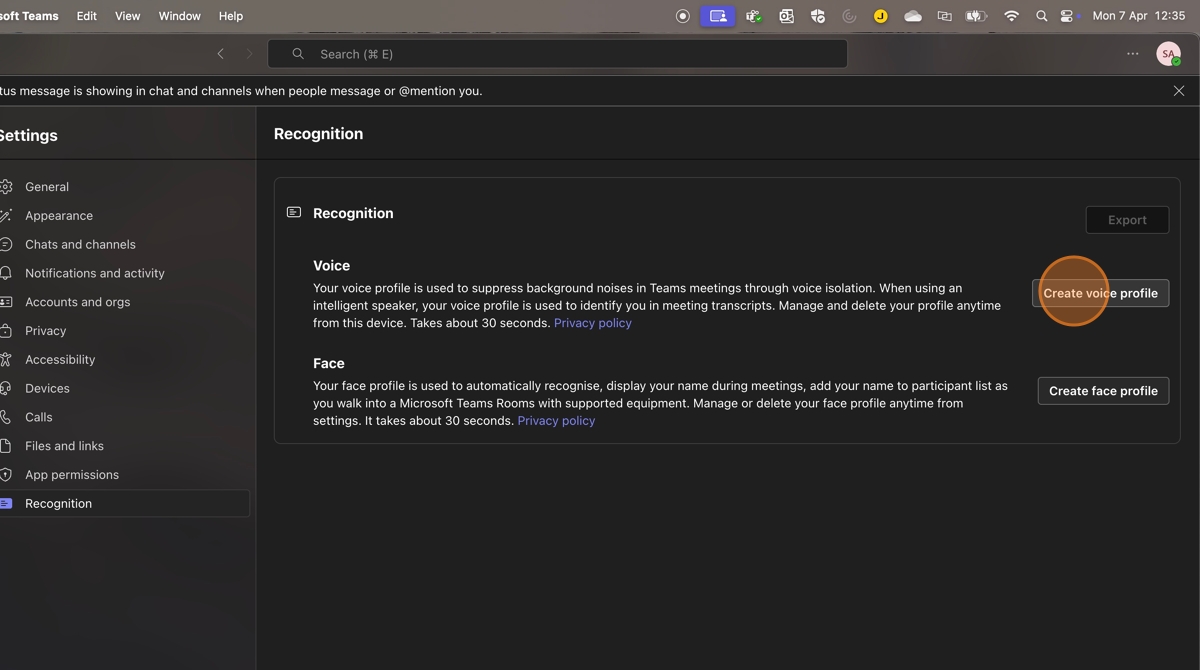Open the Edit menu

(87, 16)
